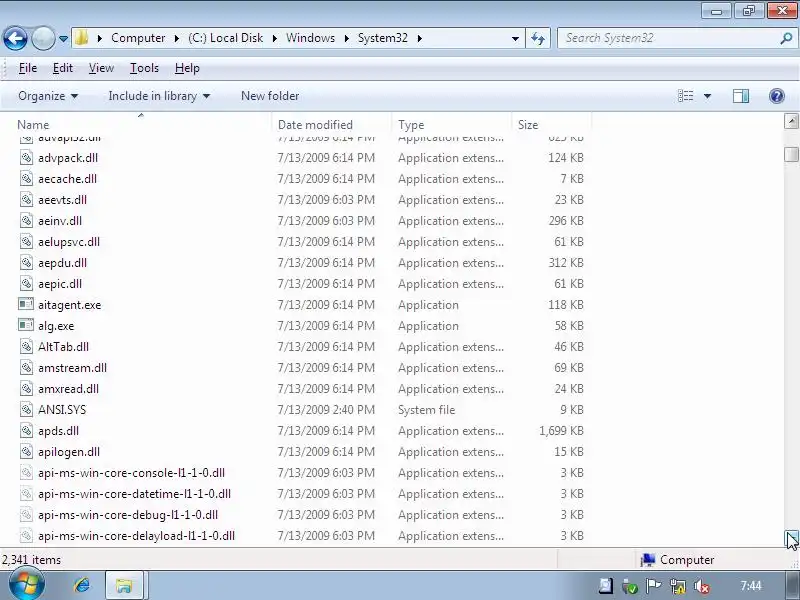Sort by Date modified column

pos(332,124)
